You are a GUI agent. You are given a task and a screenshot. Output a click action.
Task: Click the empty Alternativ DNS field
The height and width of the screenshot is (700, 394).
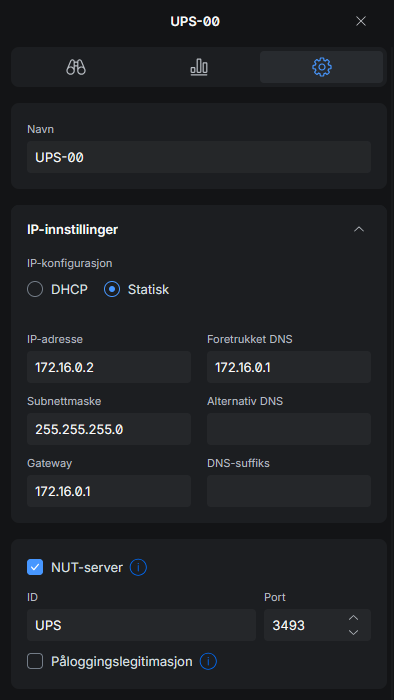(x=289, y=429)
